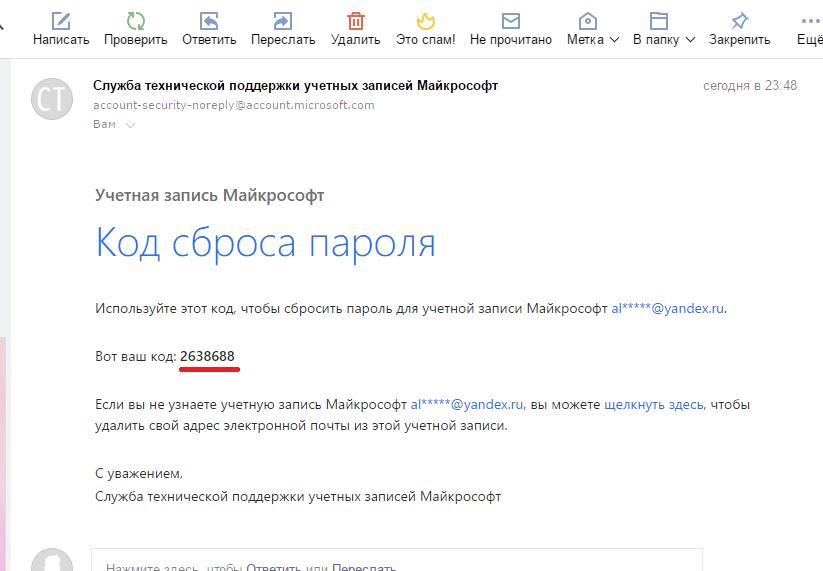Pin the email using Закрепить
Image resolution: width=823 pixels, height=571 pixels.
click(739, 21)
